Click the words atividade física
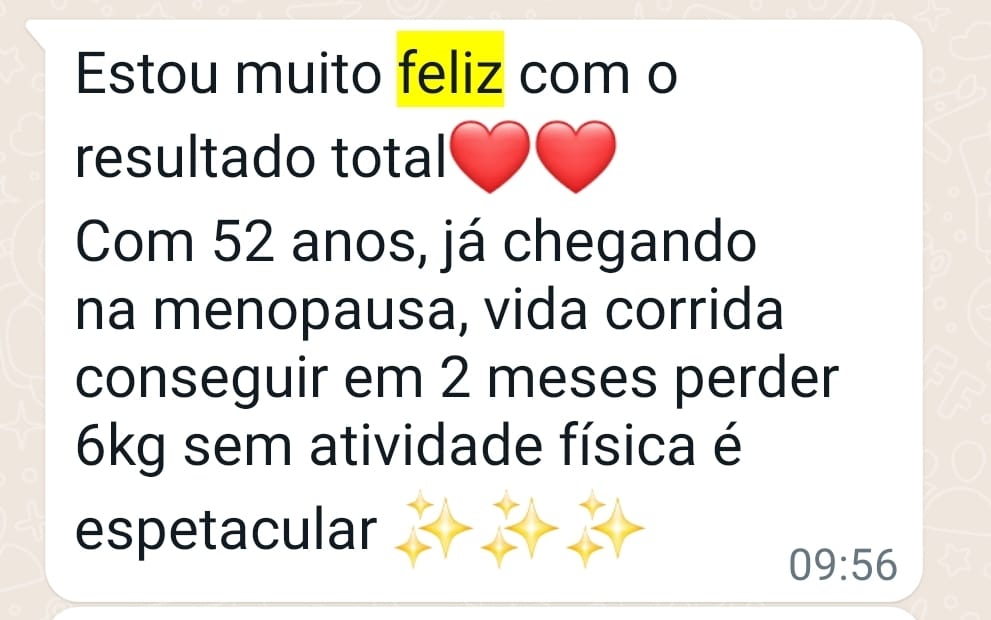Screen dimensions: 991x620 [x=502, y=446]
